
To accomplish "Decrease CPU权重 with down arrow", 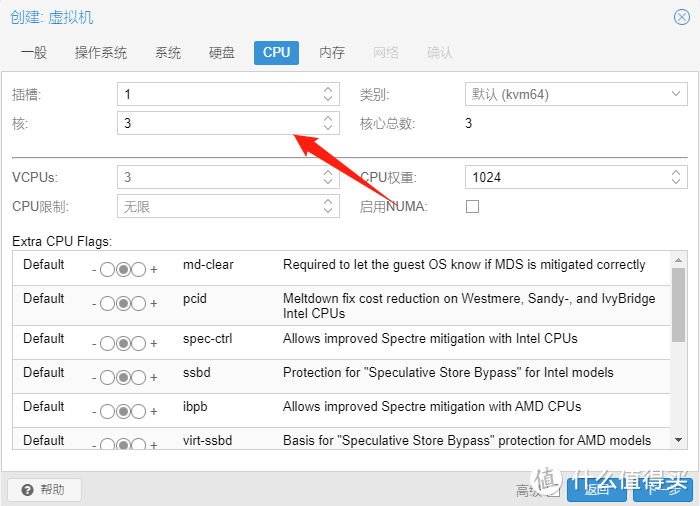I will click(676, 182).
